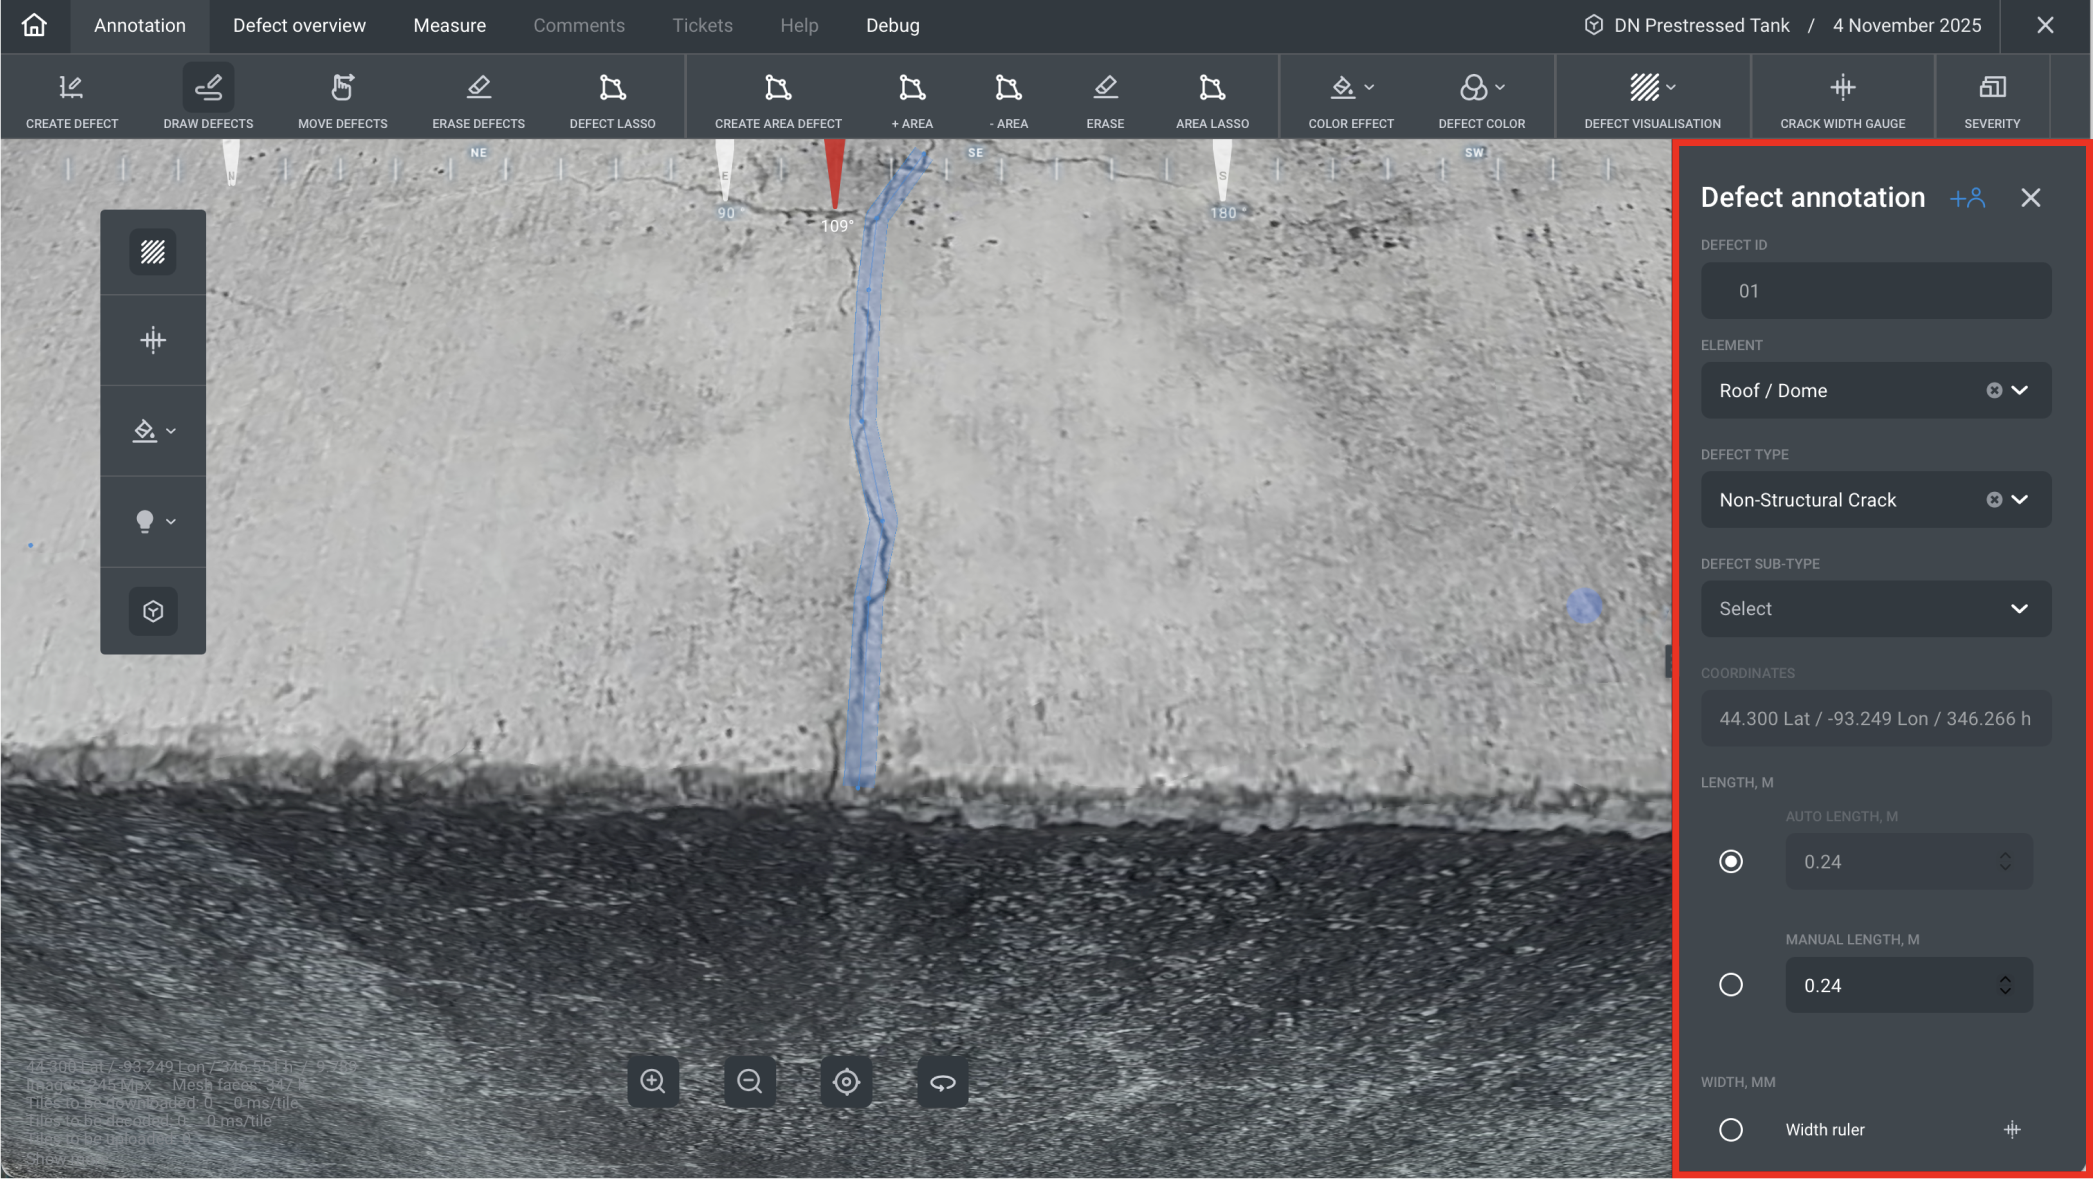Click the Create Area Defect tool
The height and width of the screenshot is (1182, 2094).
pos(777,99)
